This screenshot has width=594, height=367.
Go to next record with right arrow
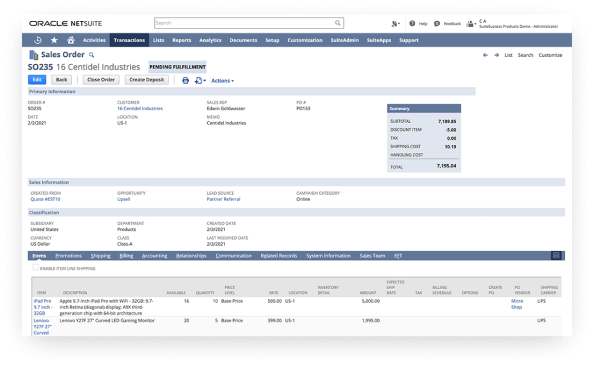[x=496, y=55]
